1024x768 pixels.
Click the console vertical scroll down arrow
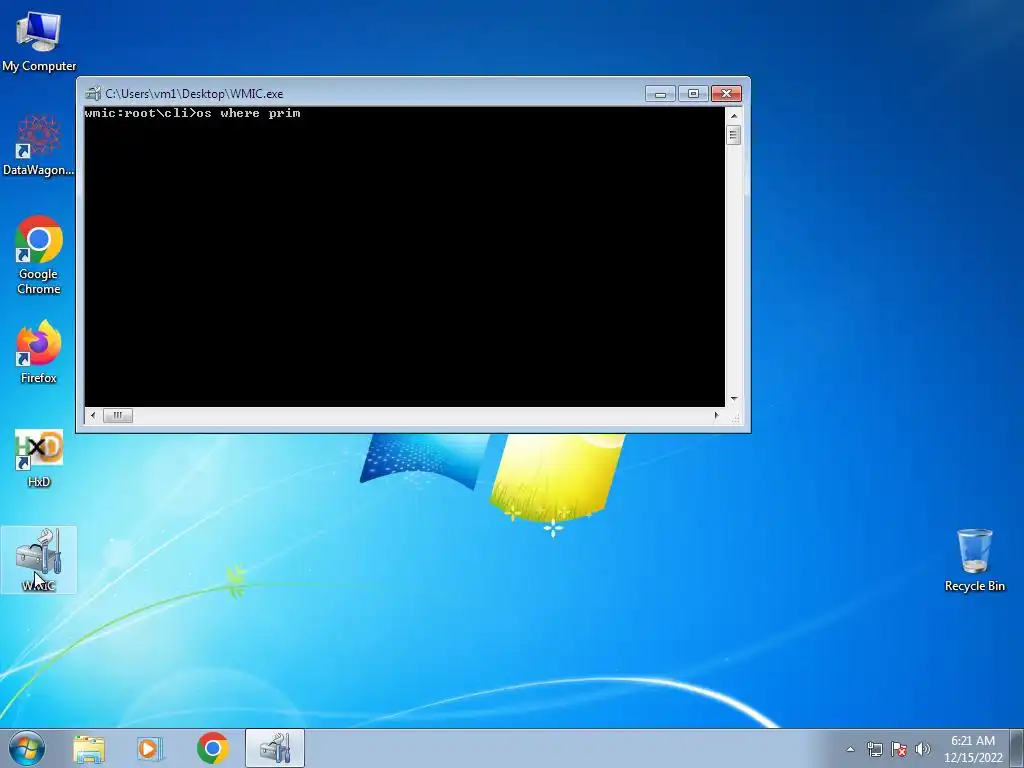pyautogui.click(x=733, y=399)
